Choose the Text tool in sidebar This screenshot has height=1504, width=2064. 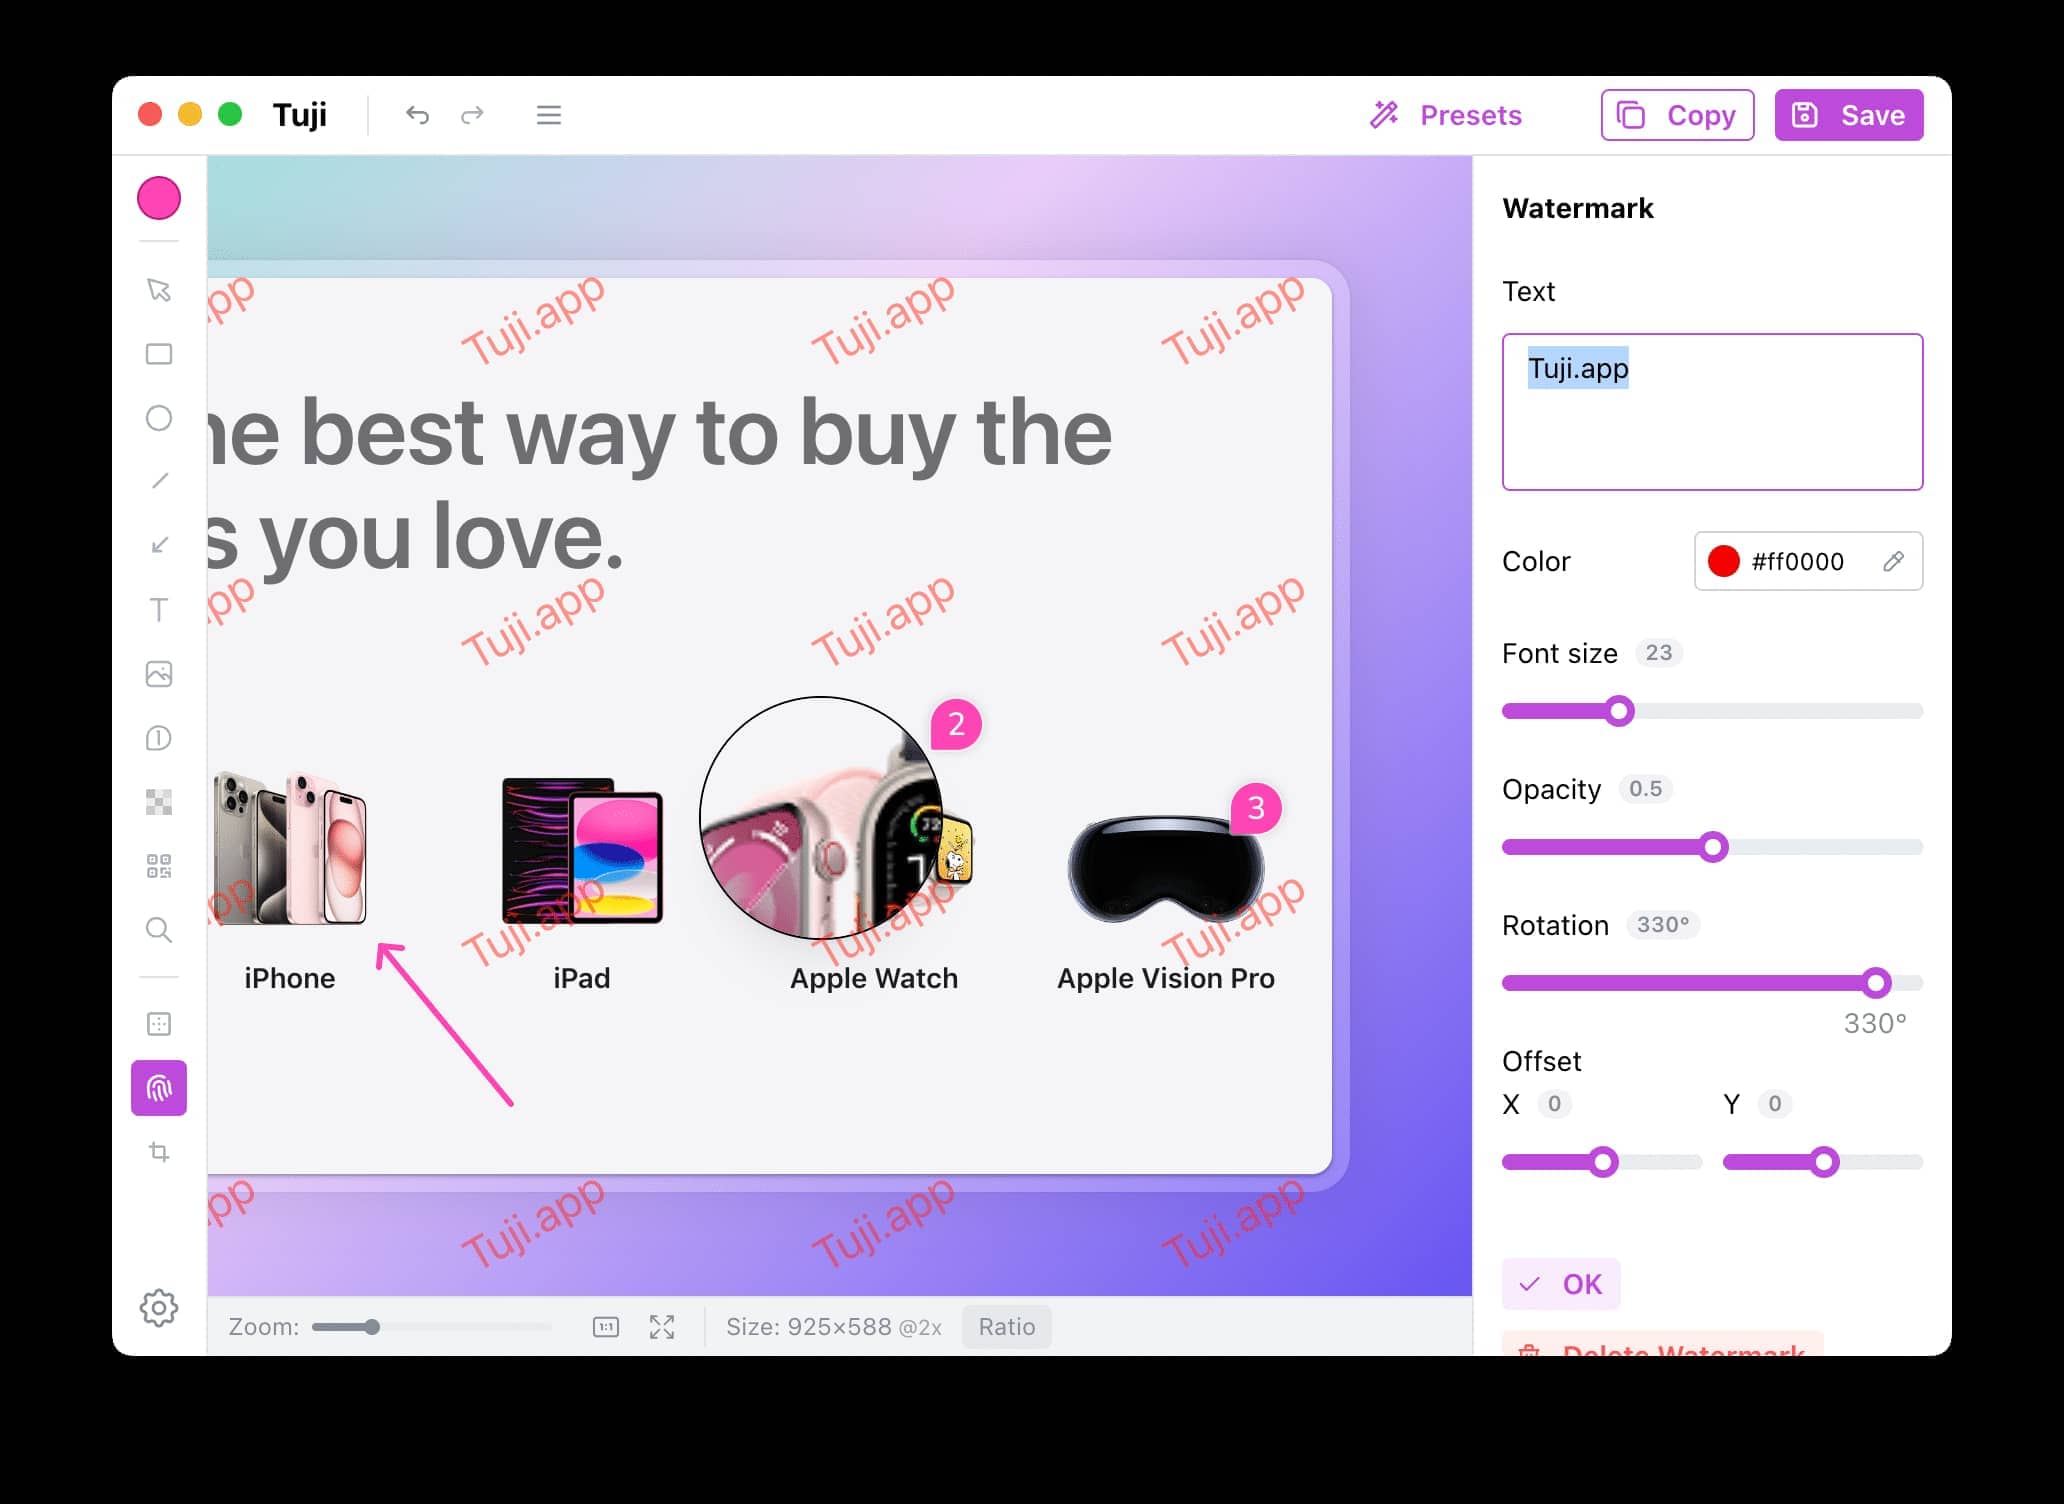coord(159,610)
